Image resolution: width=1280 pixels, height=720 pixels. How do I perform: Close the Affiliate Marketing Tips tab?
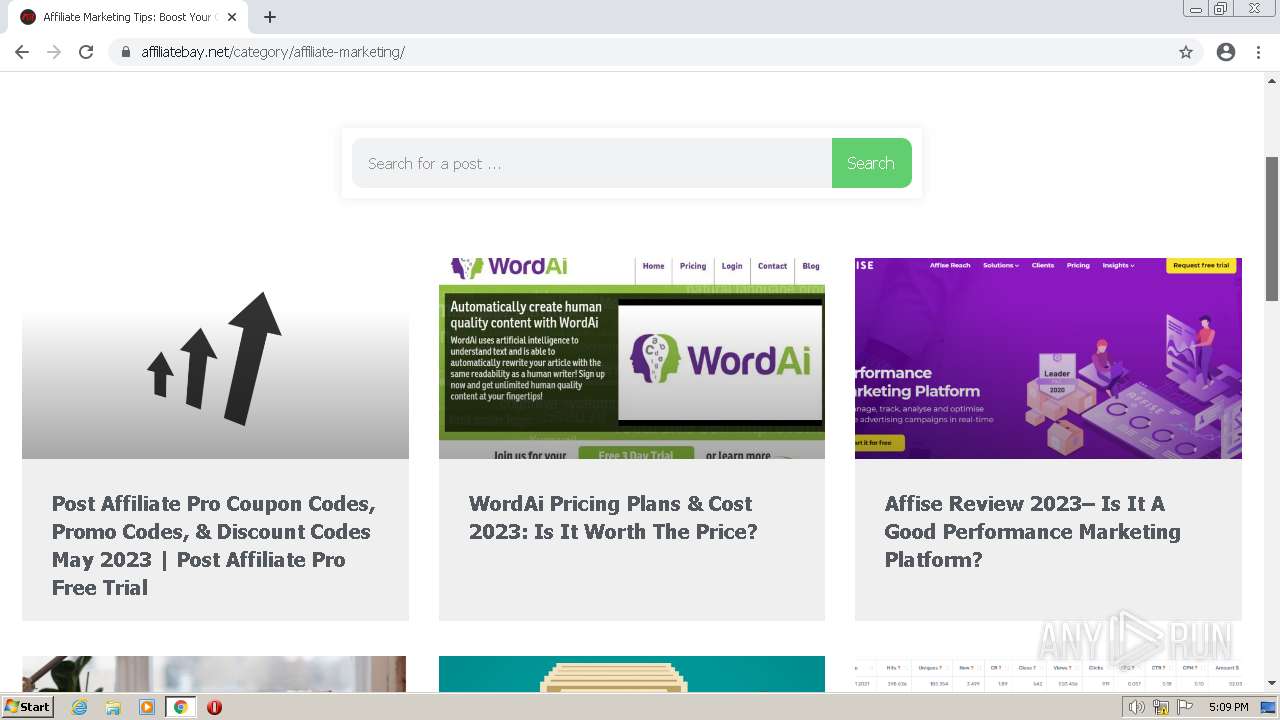232,17
